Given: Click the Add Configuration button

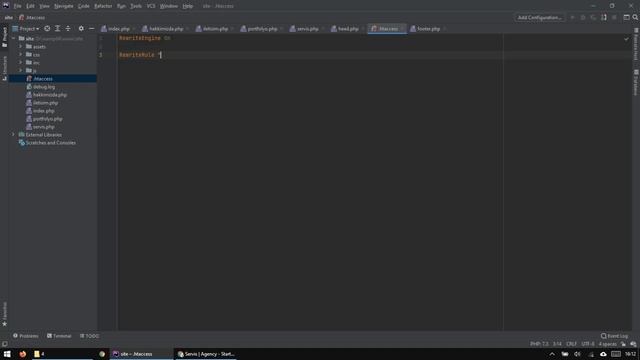Looking at the screenshot, I should tap(540, 18).
